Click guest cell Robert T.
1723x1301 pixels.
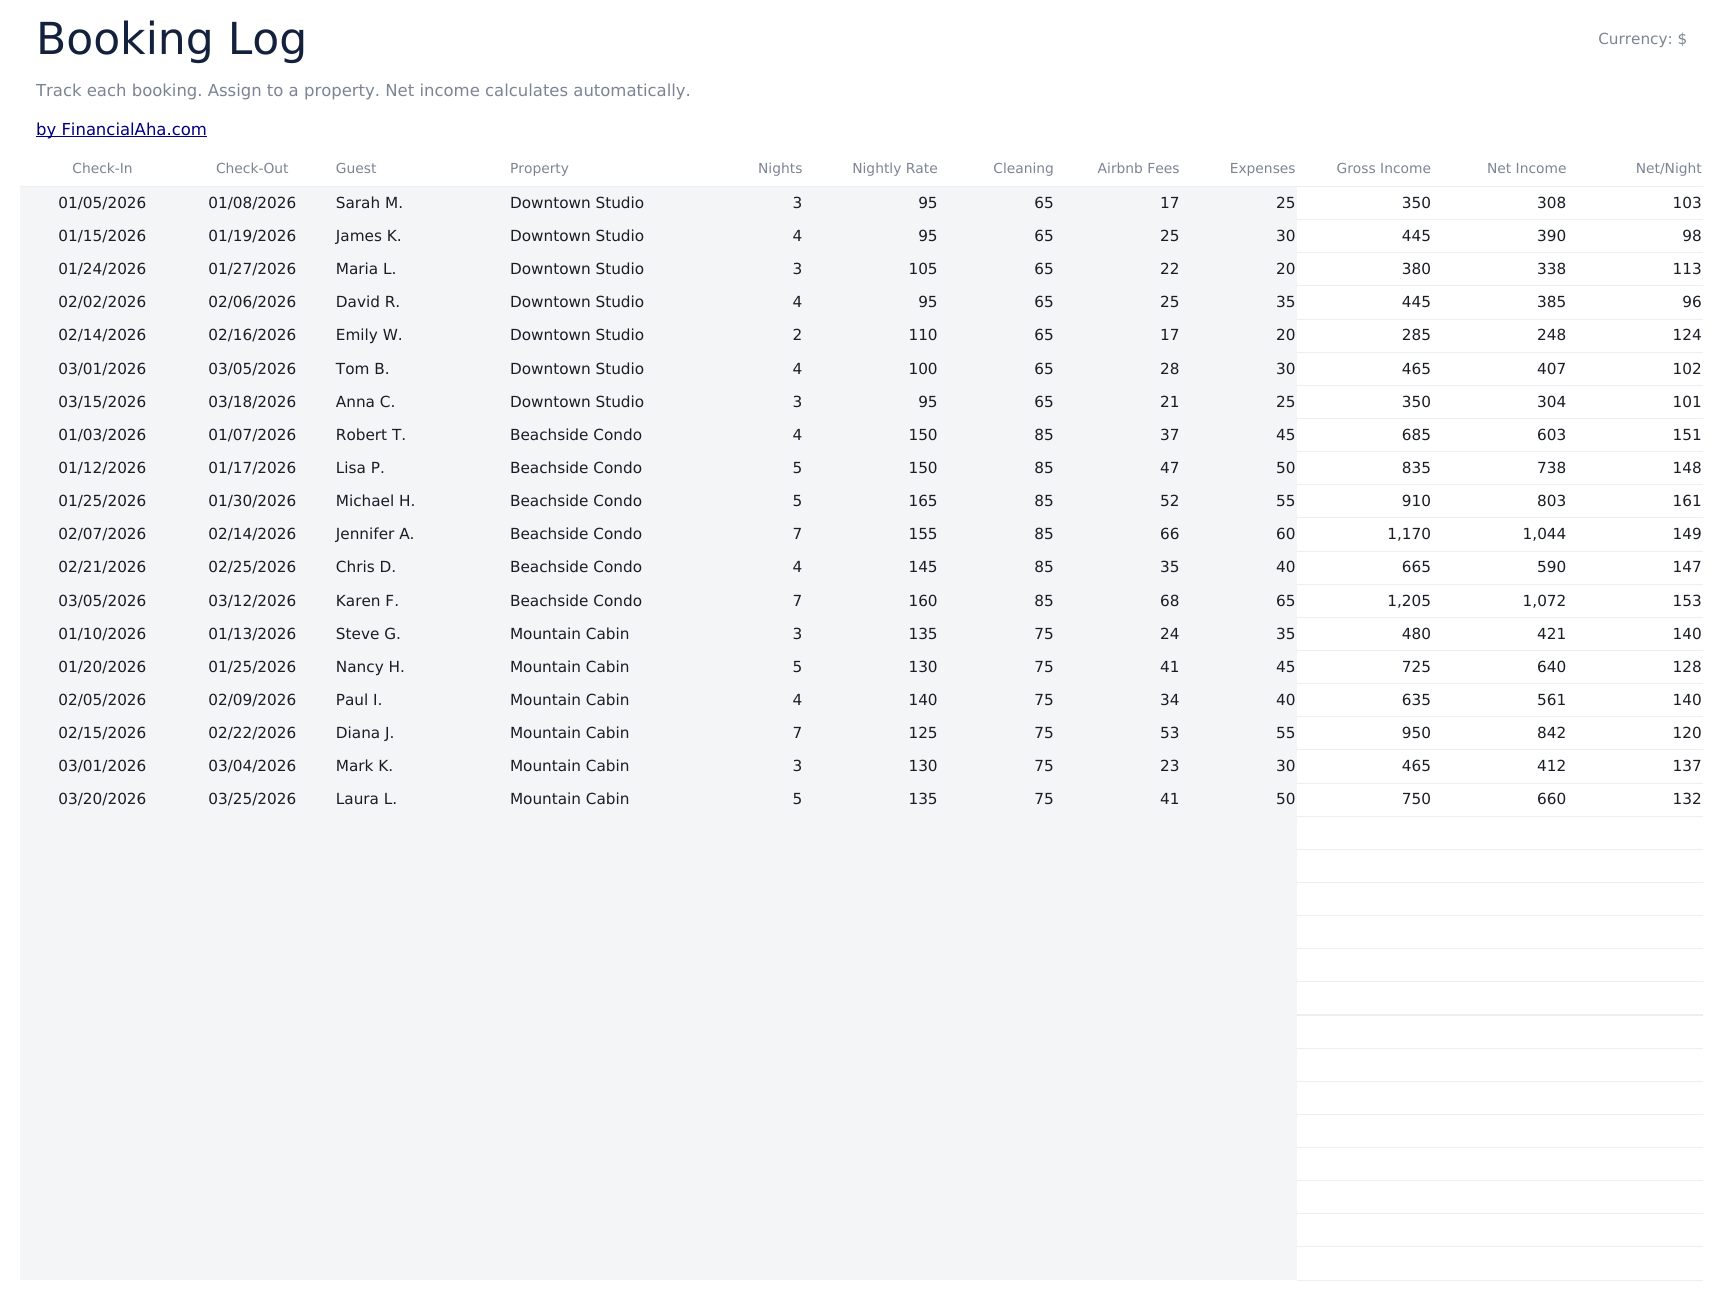point(370,435)
